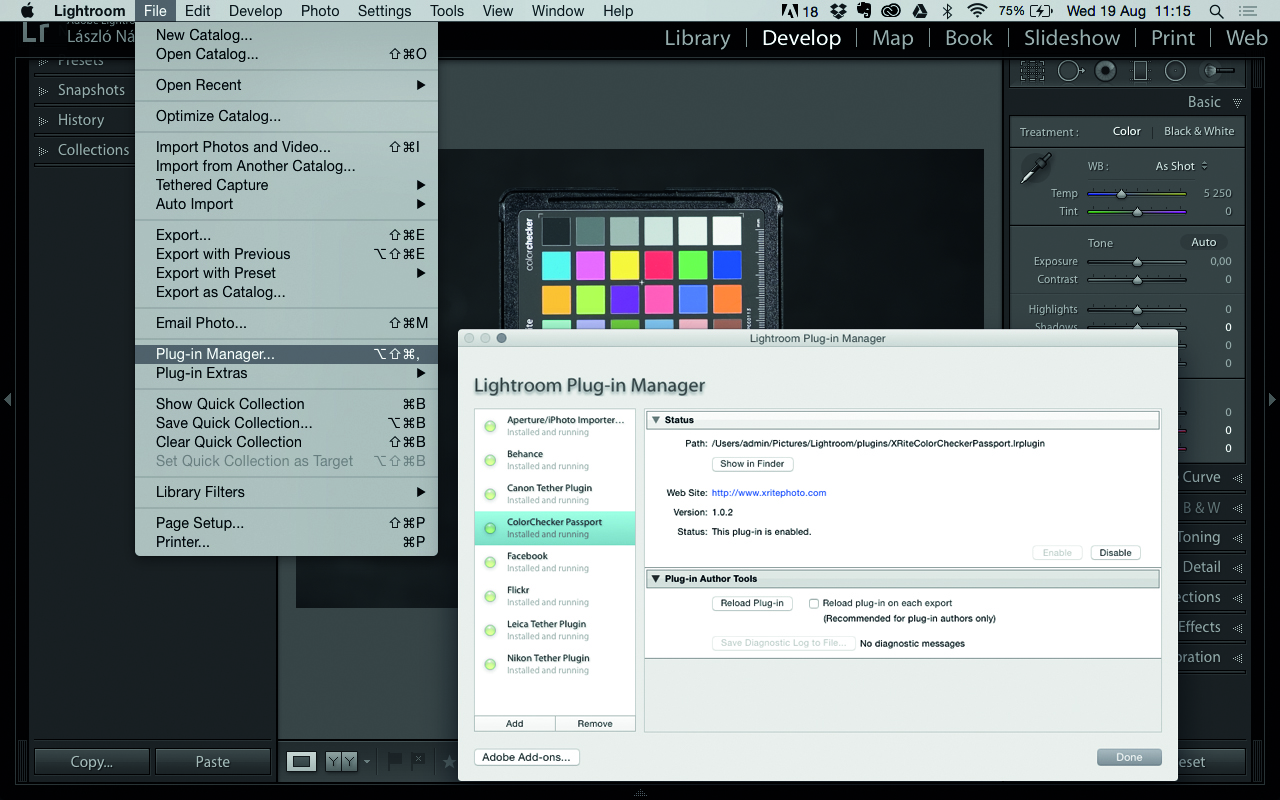Screen dimensions: 1280x800
Task: Open Adobe Add-ons
Action: click(526, 757)
